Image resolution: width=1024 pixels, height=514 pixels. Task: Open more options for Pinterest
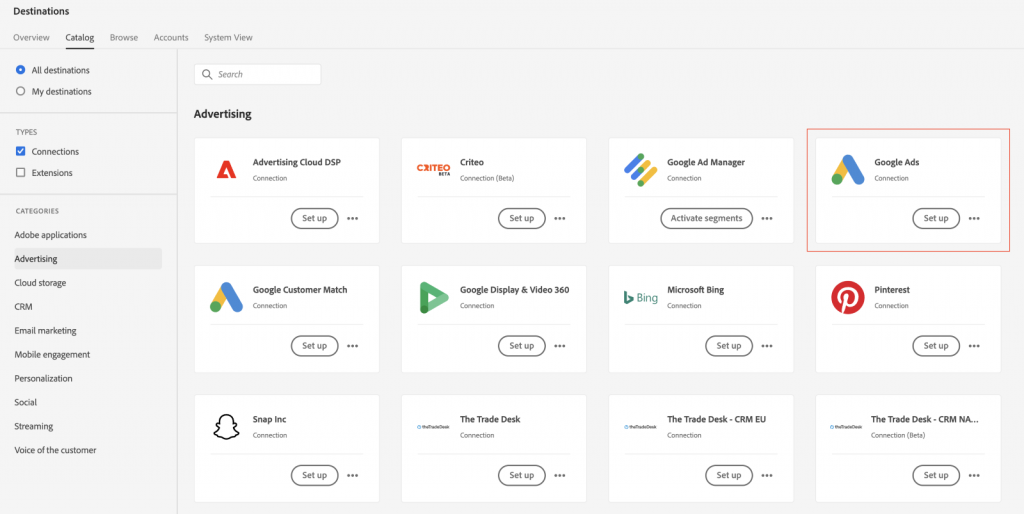point(974,345)
